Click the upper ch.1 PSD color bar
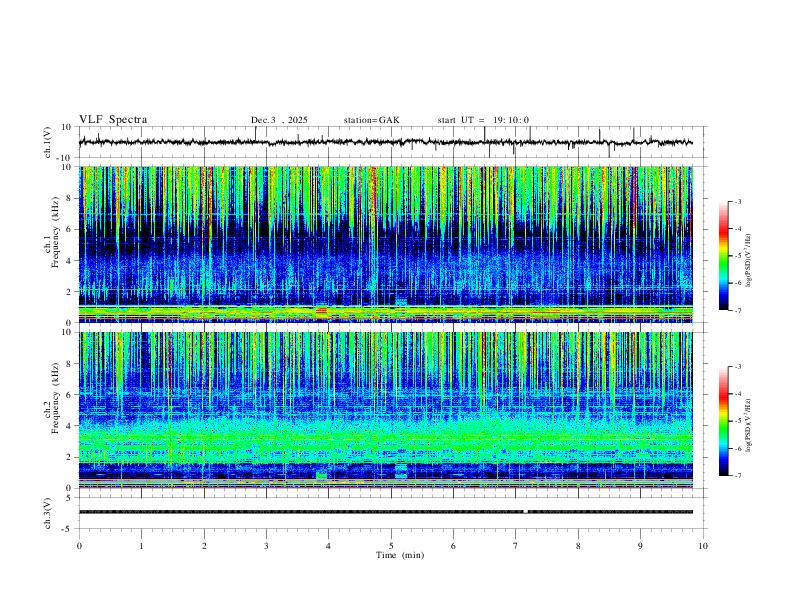 click(723, 256)
